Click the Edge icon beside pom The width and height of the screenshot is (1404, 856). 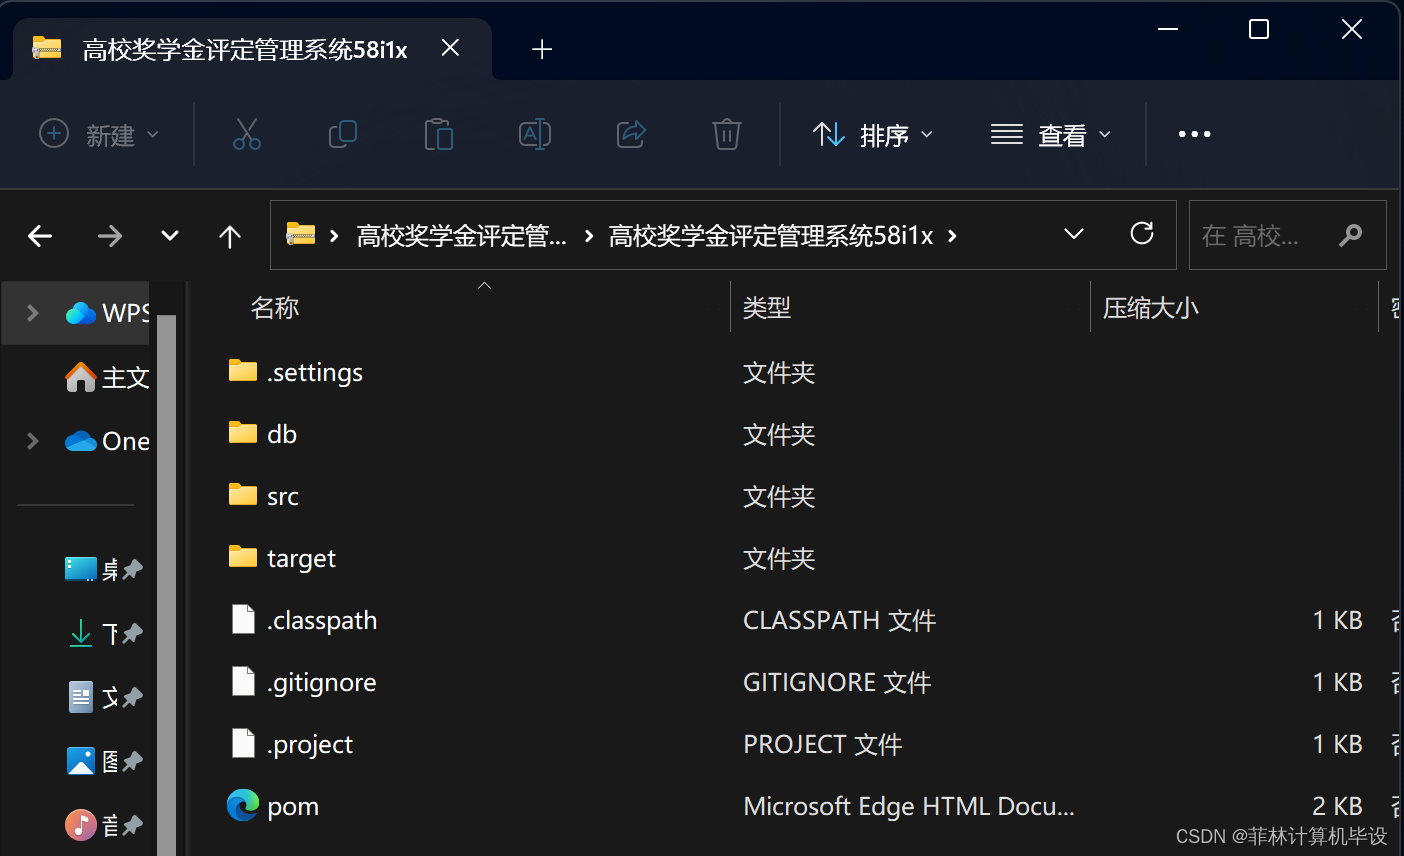tap(243, 805)
